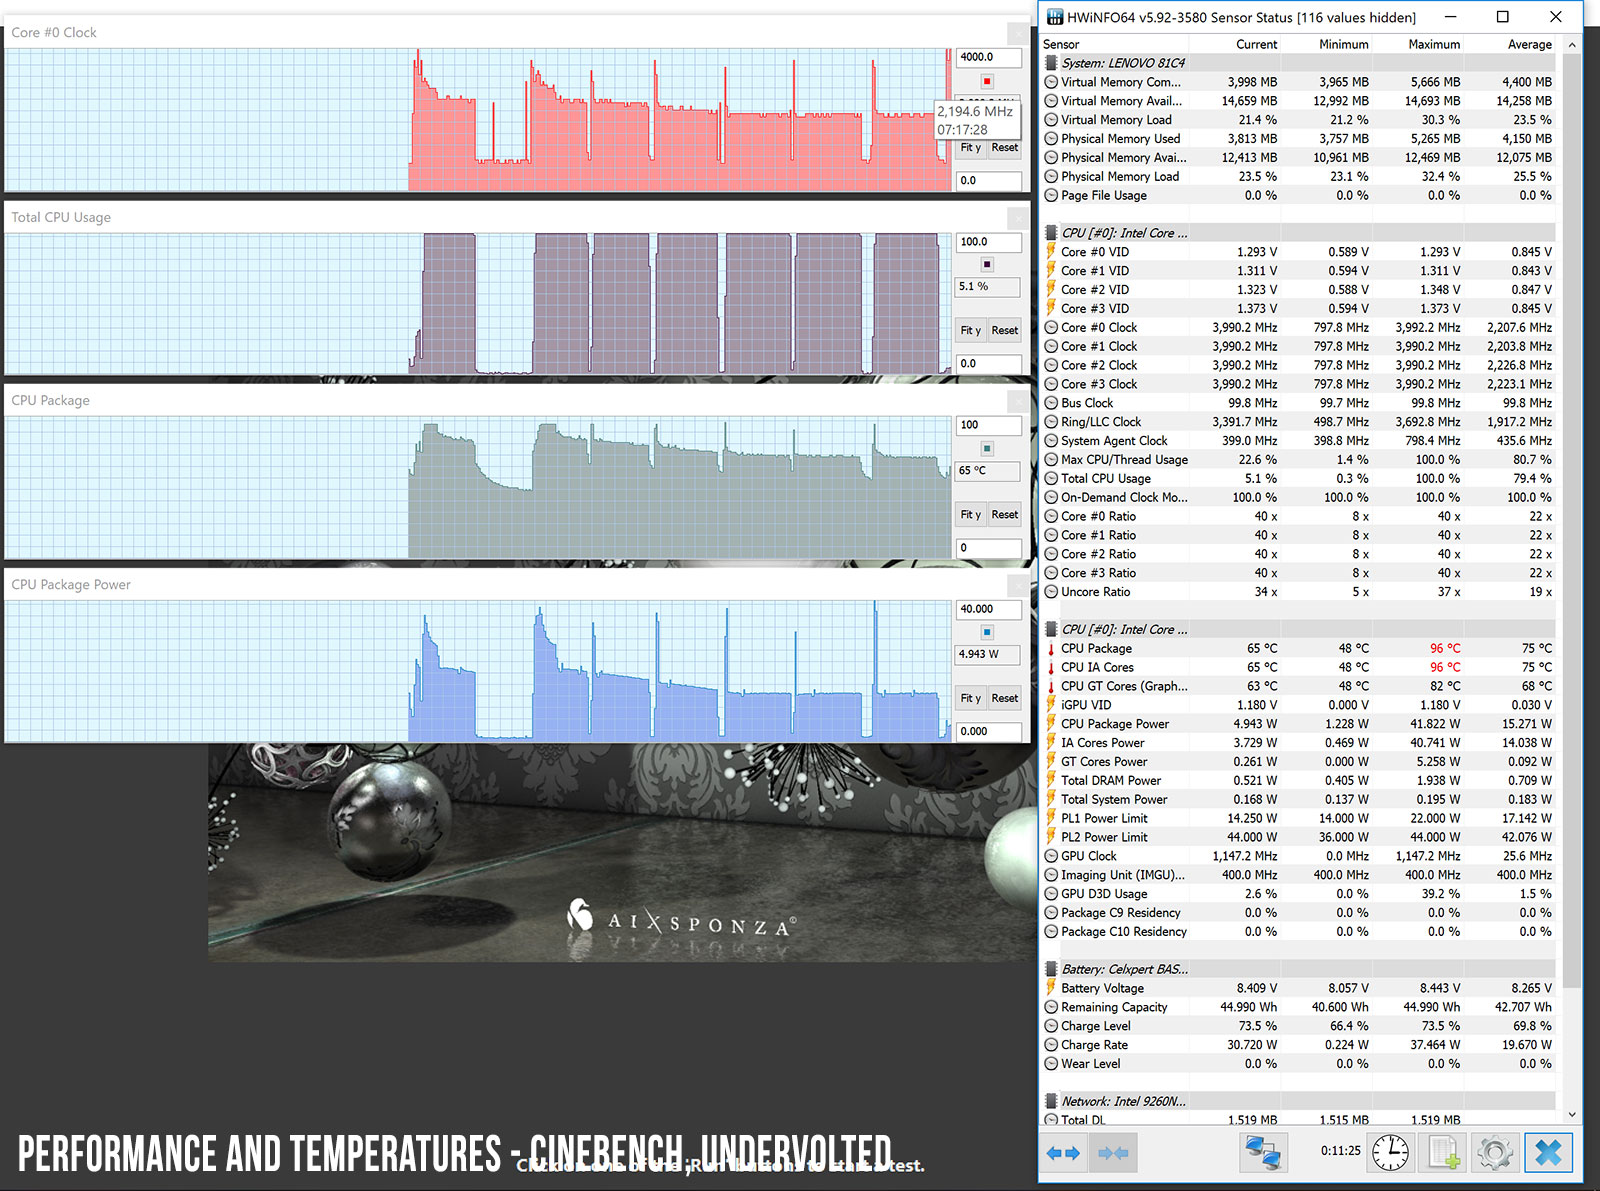Click the lightning icon on Core #0 VID row
This screenshot has width=1600, height=1191.
(x=1051, y=252)
